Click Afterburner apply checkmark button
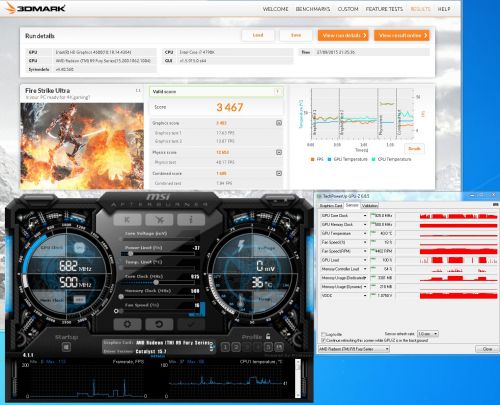 click(x=191, y=324)
